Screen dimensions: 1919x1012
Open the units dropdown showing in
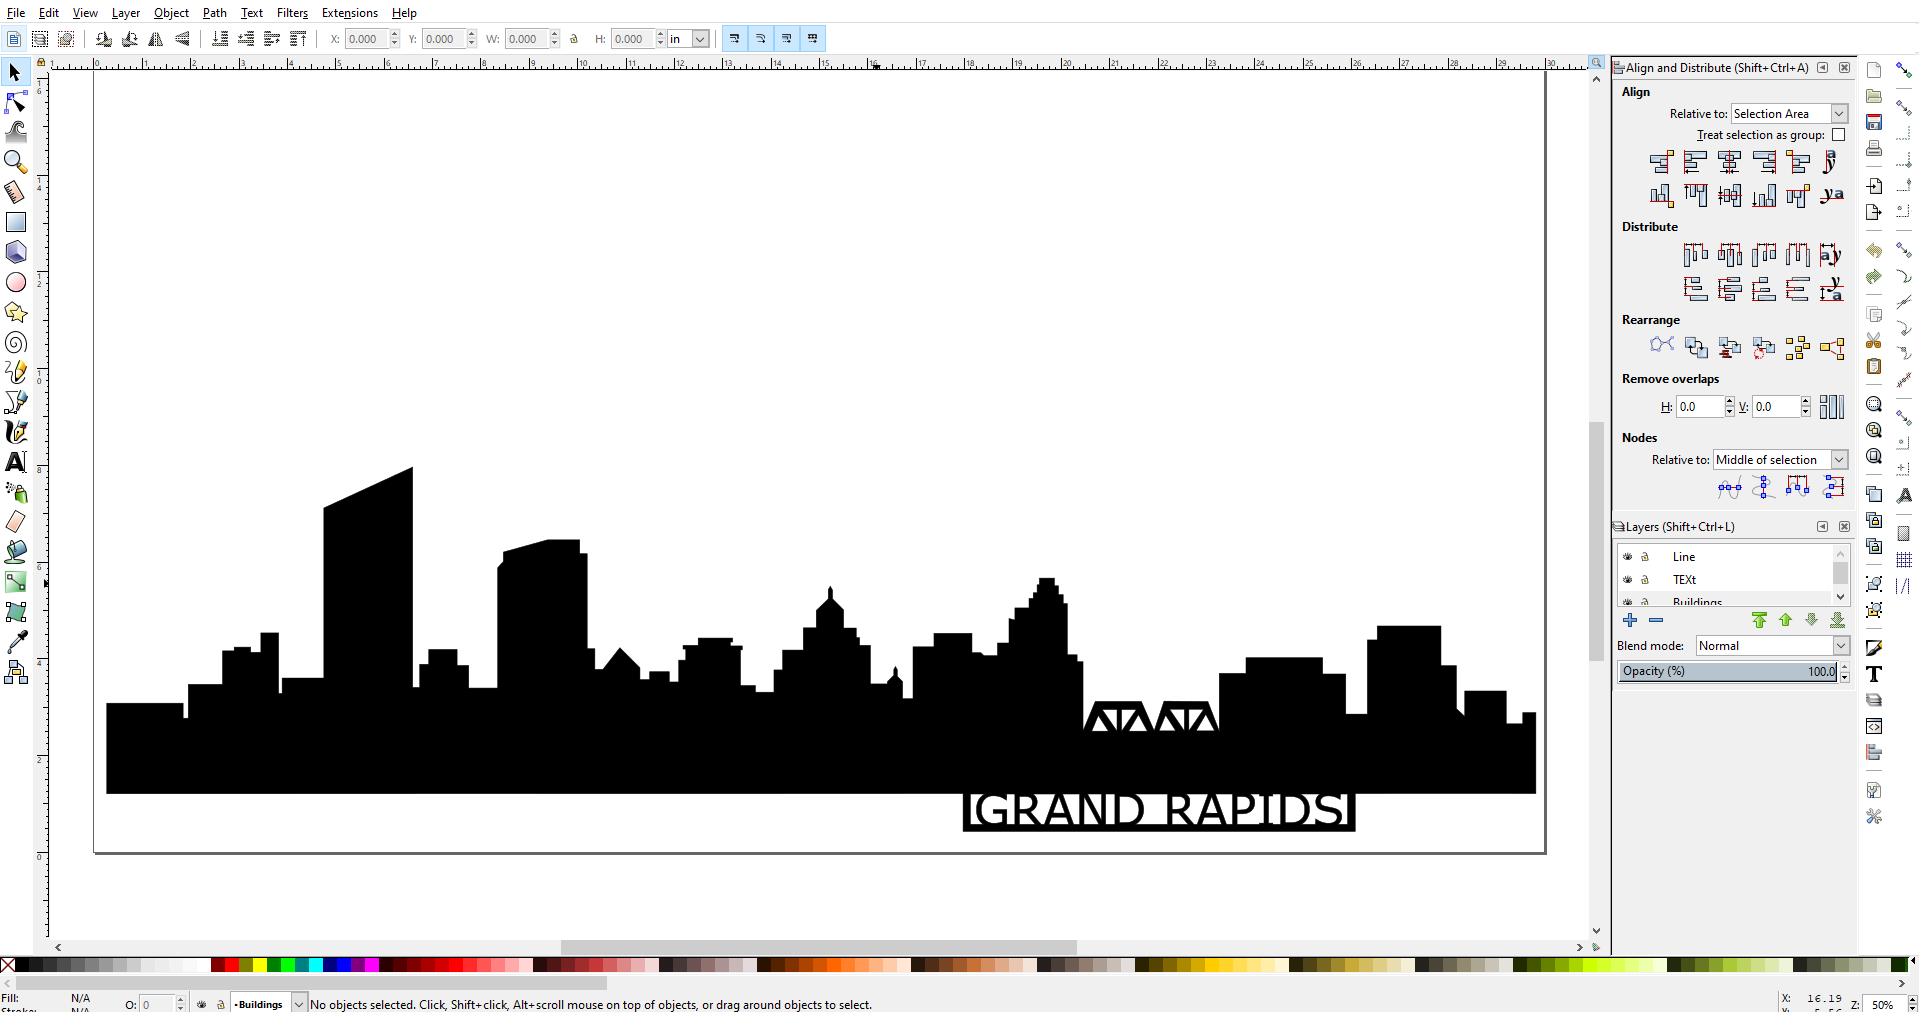click(x=687, y=39)
